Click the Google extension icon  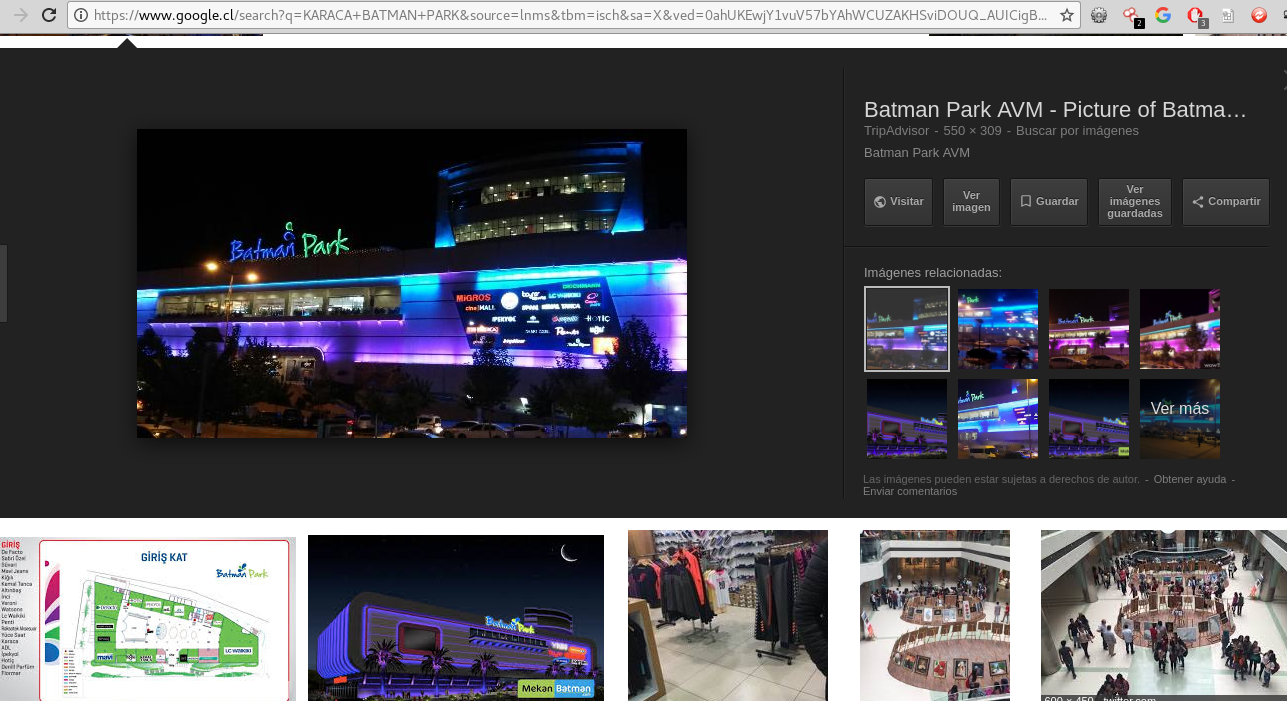tap(1163, 15)
